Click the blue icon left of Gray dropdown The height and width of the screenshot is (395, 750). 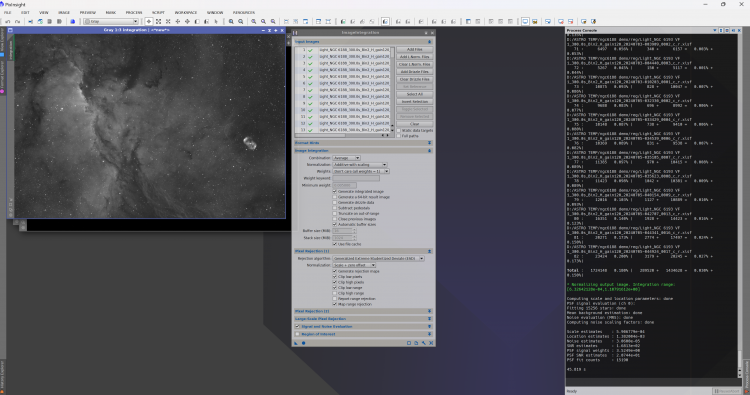[73, 22]
